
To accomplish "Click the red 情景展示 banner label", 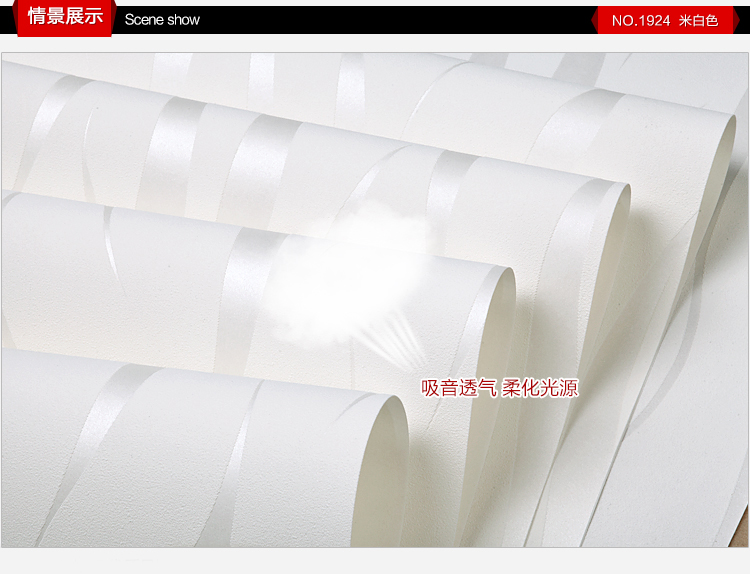I will coord(65,17).
